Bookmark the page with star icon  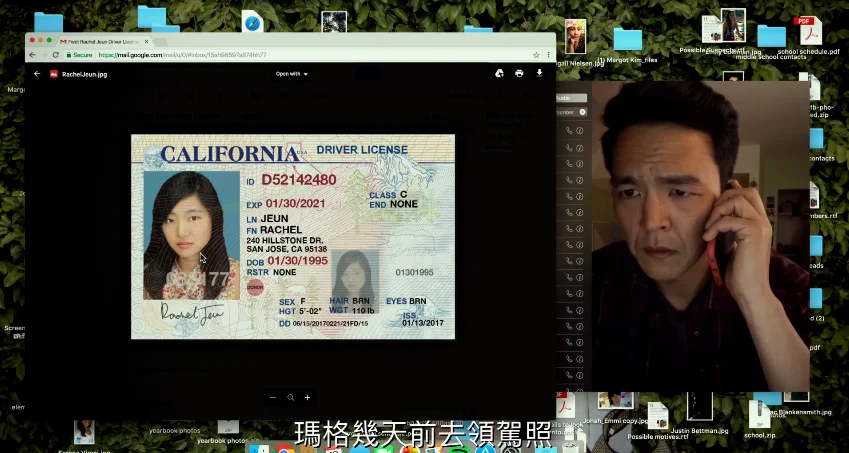coord(536,55)
